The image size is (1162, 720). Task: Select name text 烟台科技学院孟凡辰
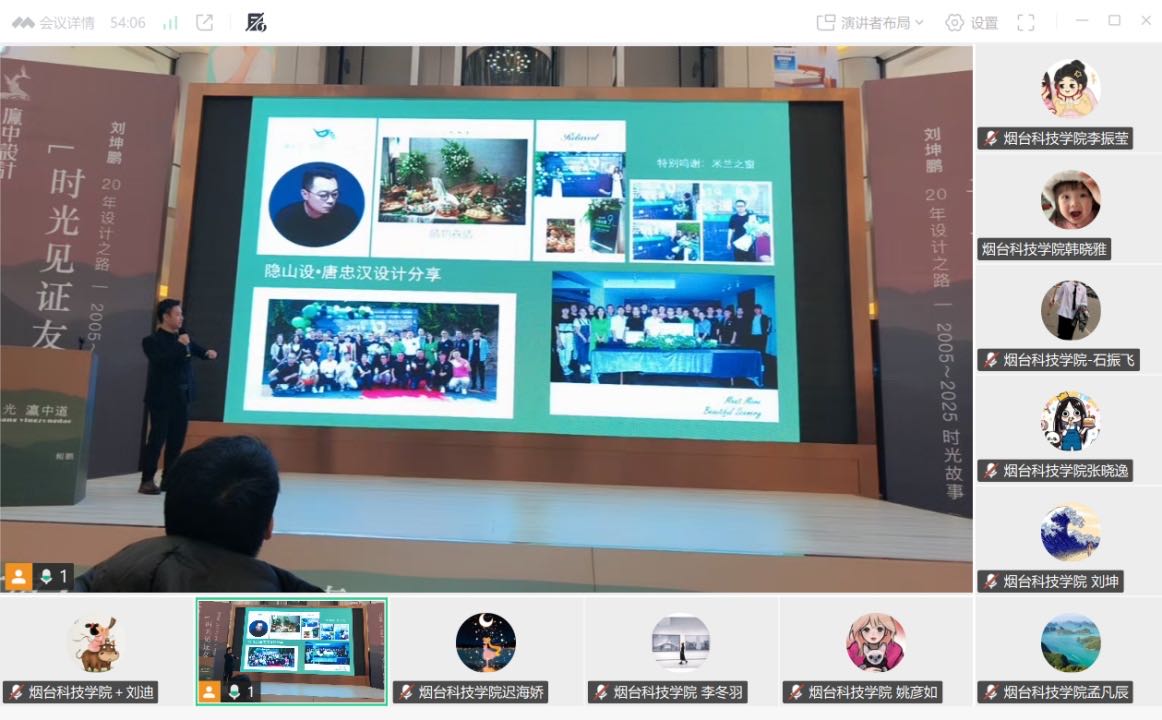click(x=1066, y=693)
